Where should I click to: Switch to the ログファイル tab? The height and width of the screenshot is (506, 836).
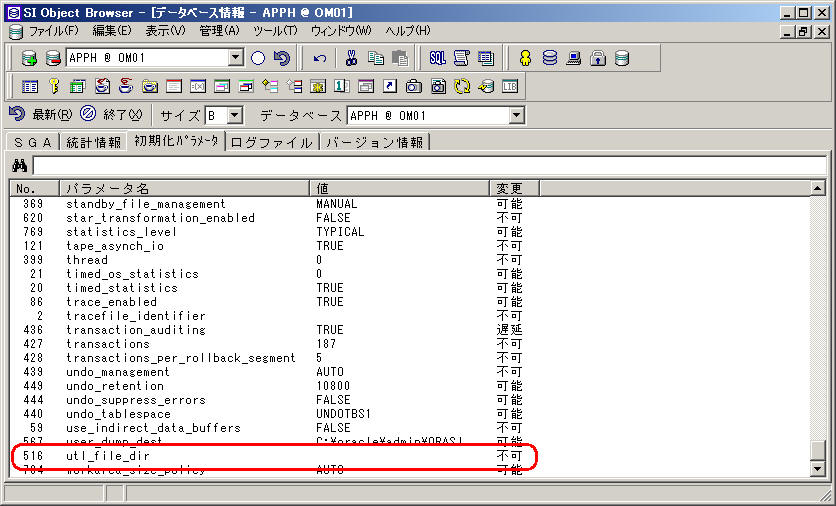tap(271, 142)
